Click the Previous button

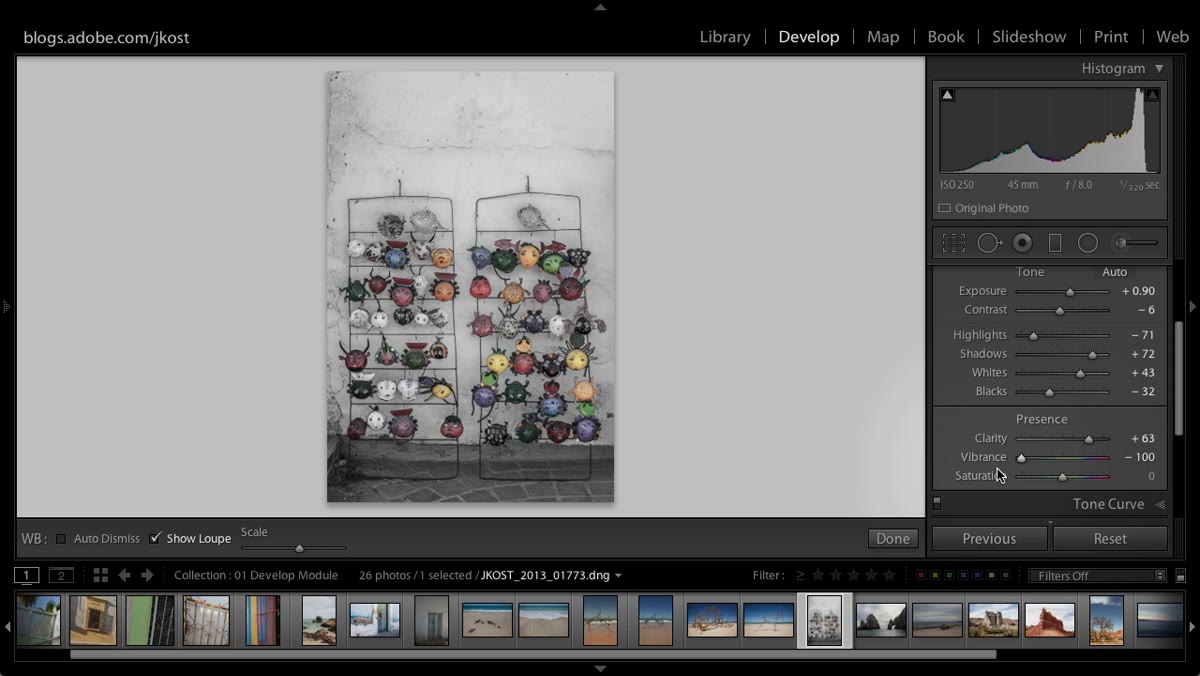[x=989, y=538]
